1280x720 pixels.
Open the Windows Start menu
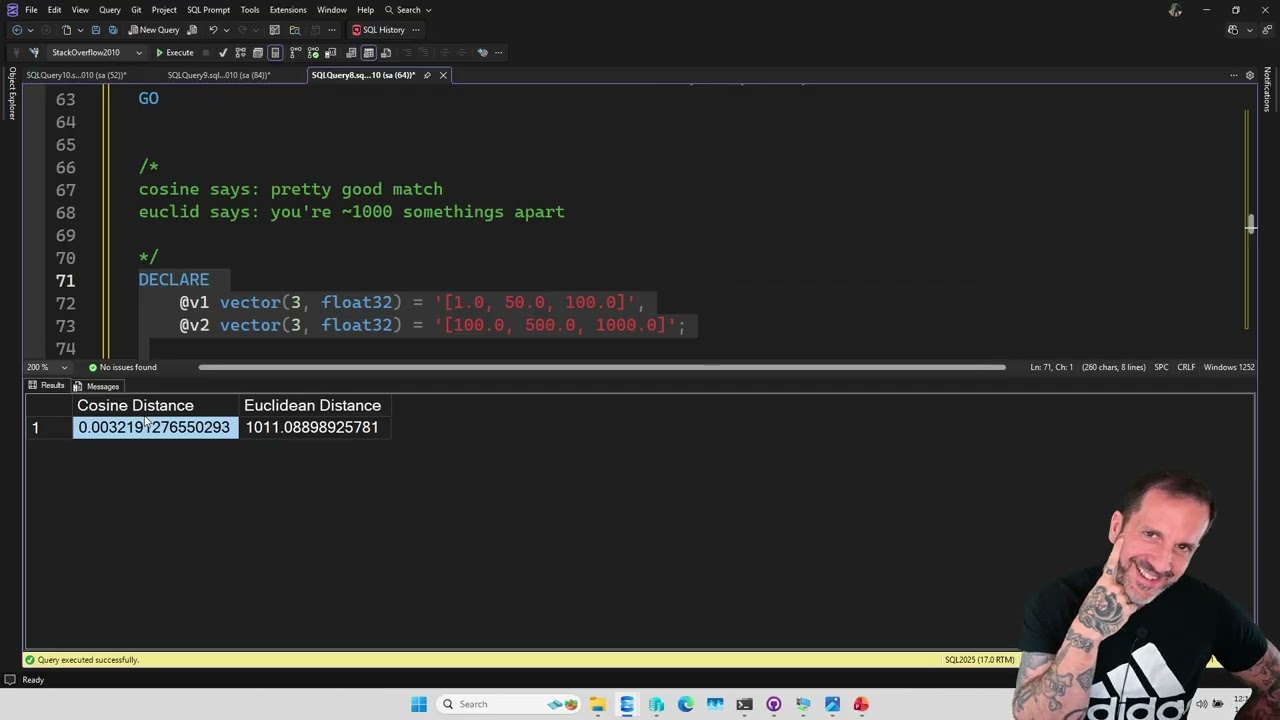coord(419,704)
